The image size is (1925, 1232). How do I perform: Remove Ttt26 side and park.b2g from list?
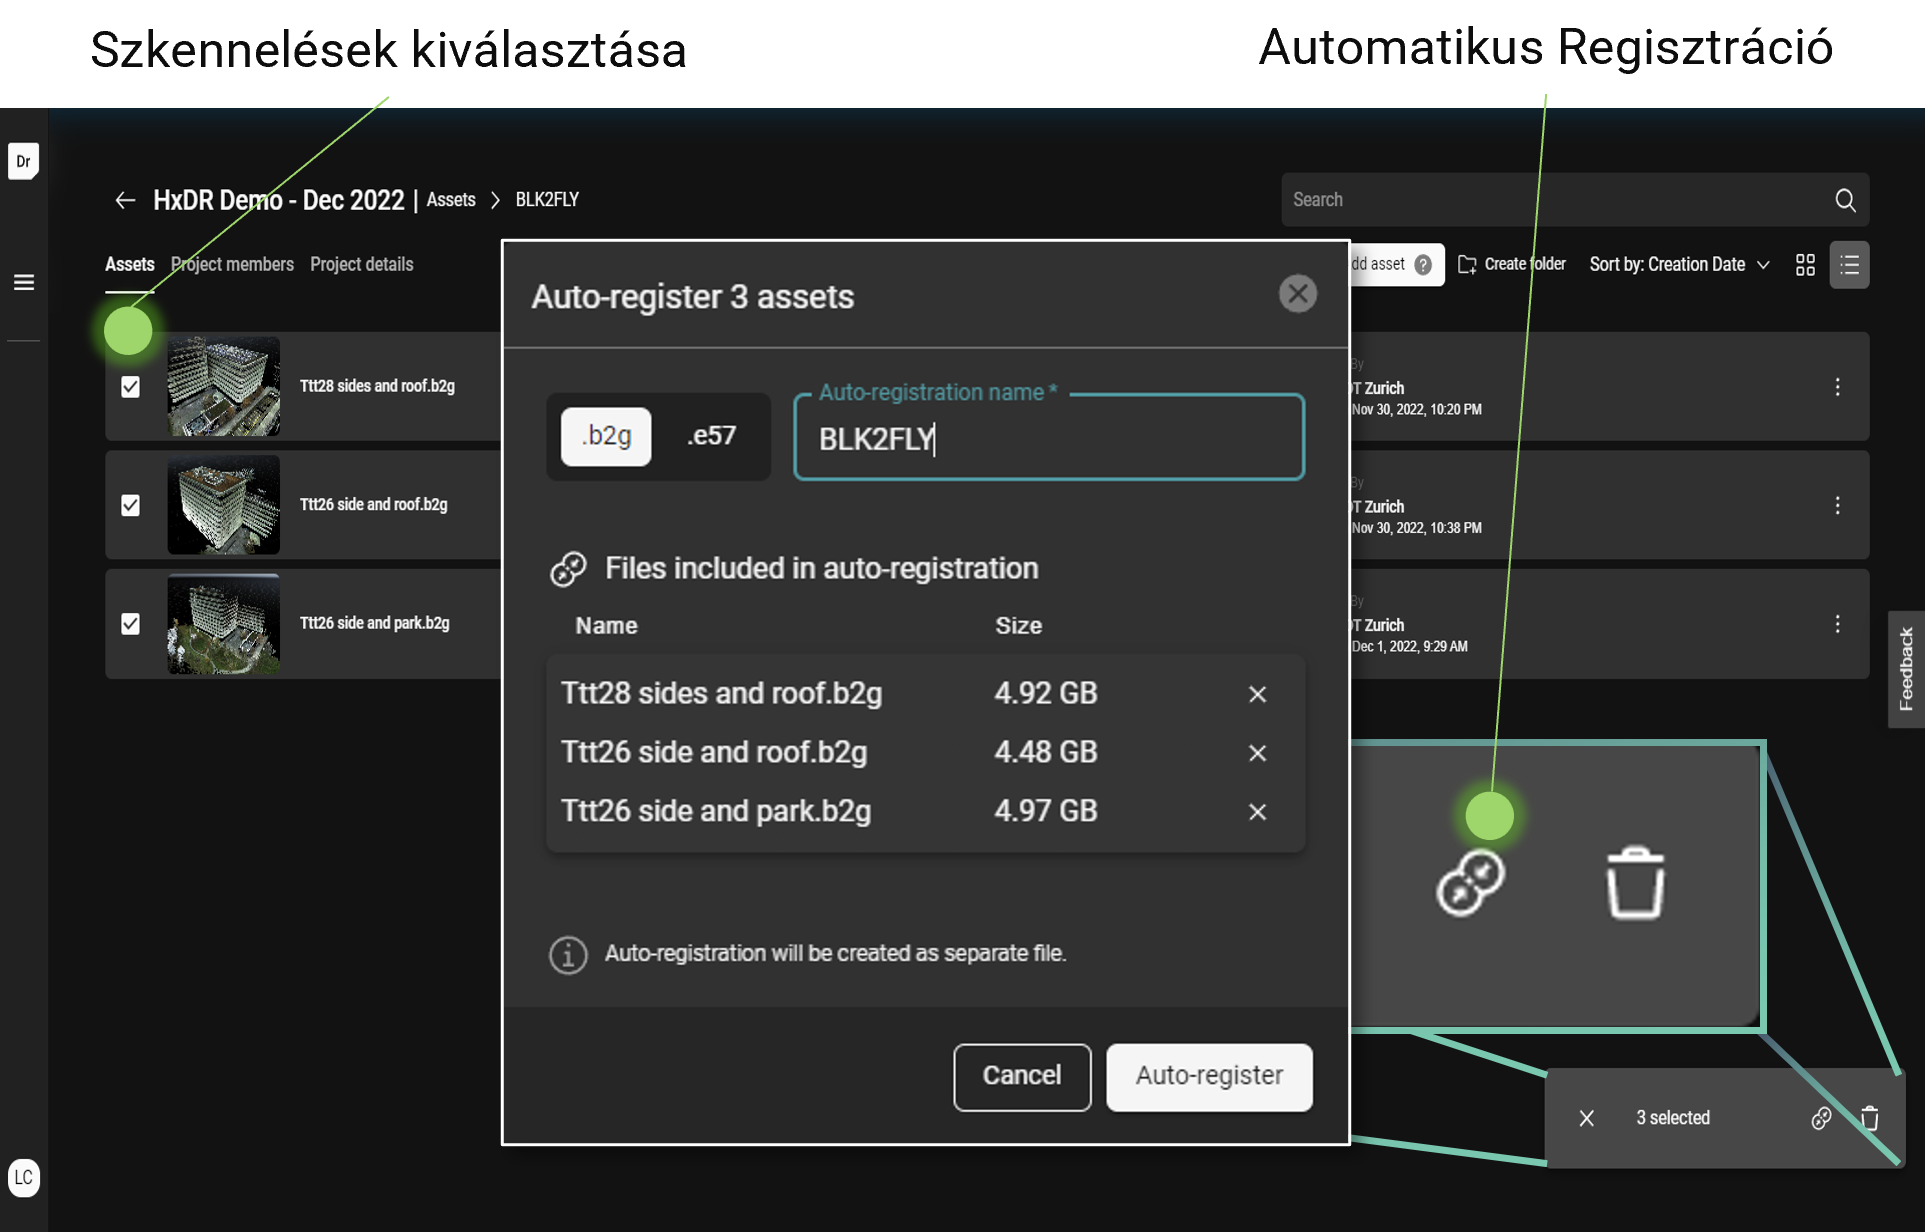(1257, 812)
